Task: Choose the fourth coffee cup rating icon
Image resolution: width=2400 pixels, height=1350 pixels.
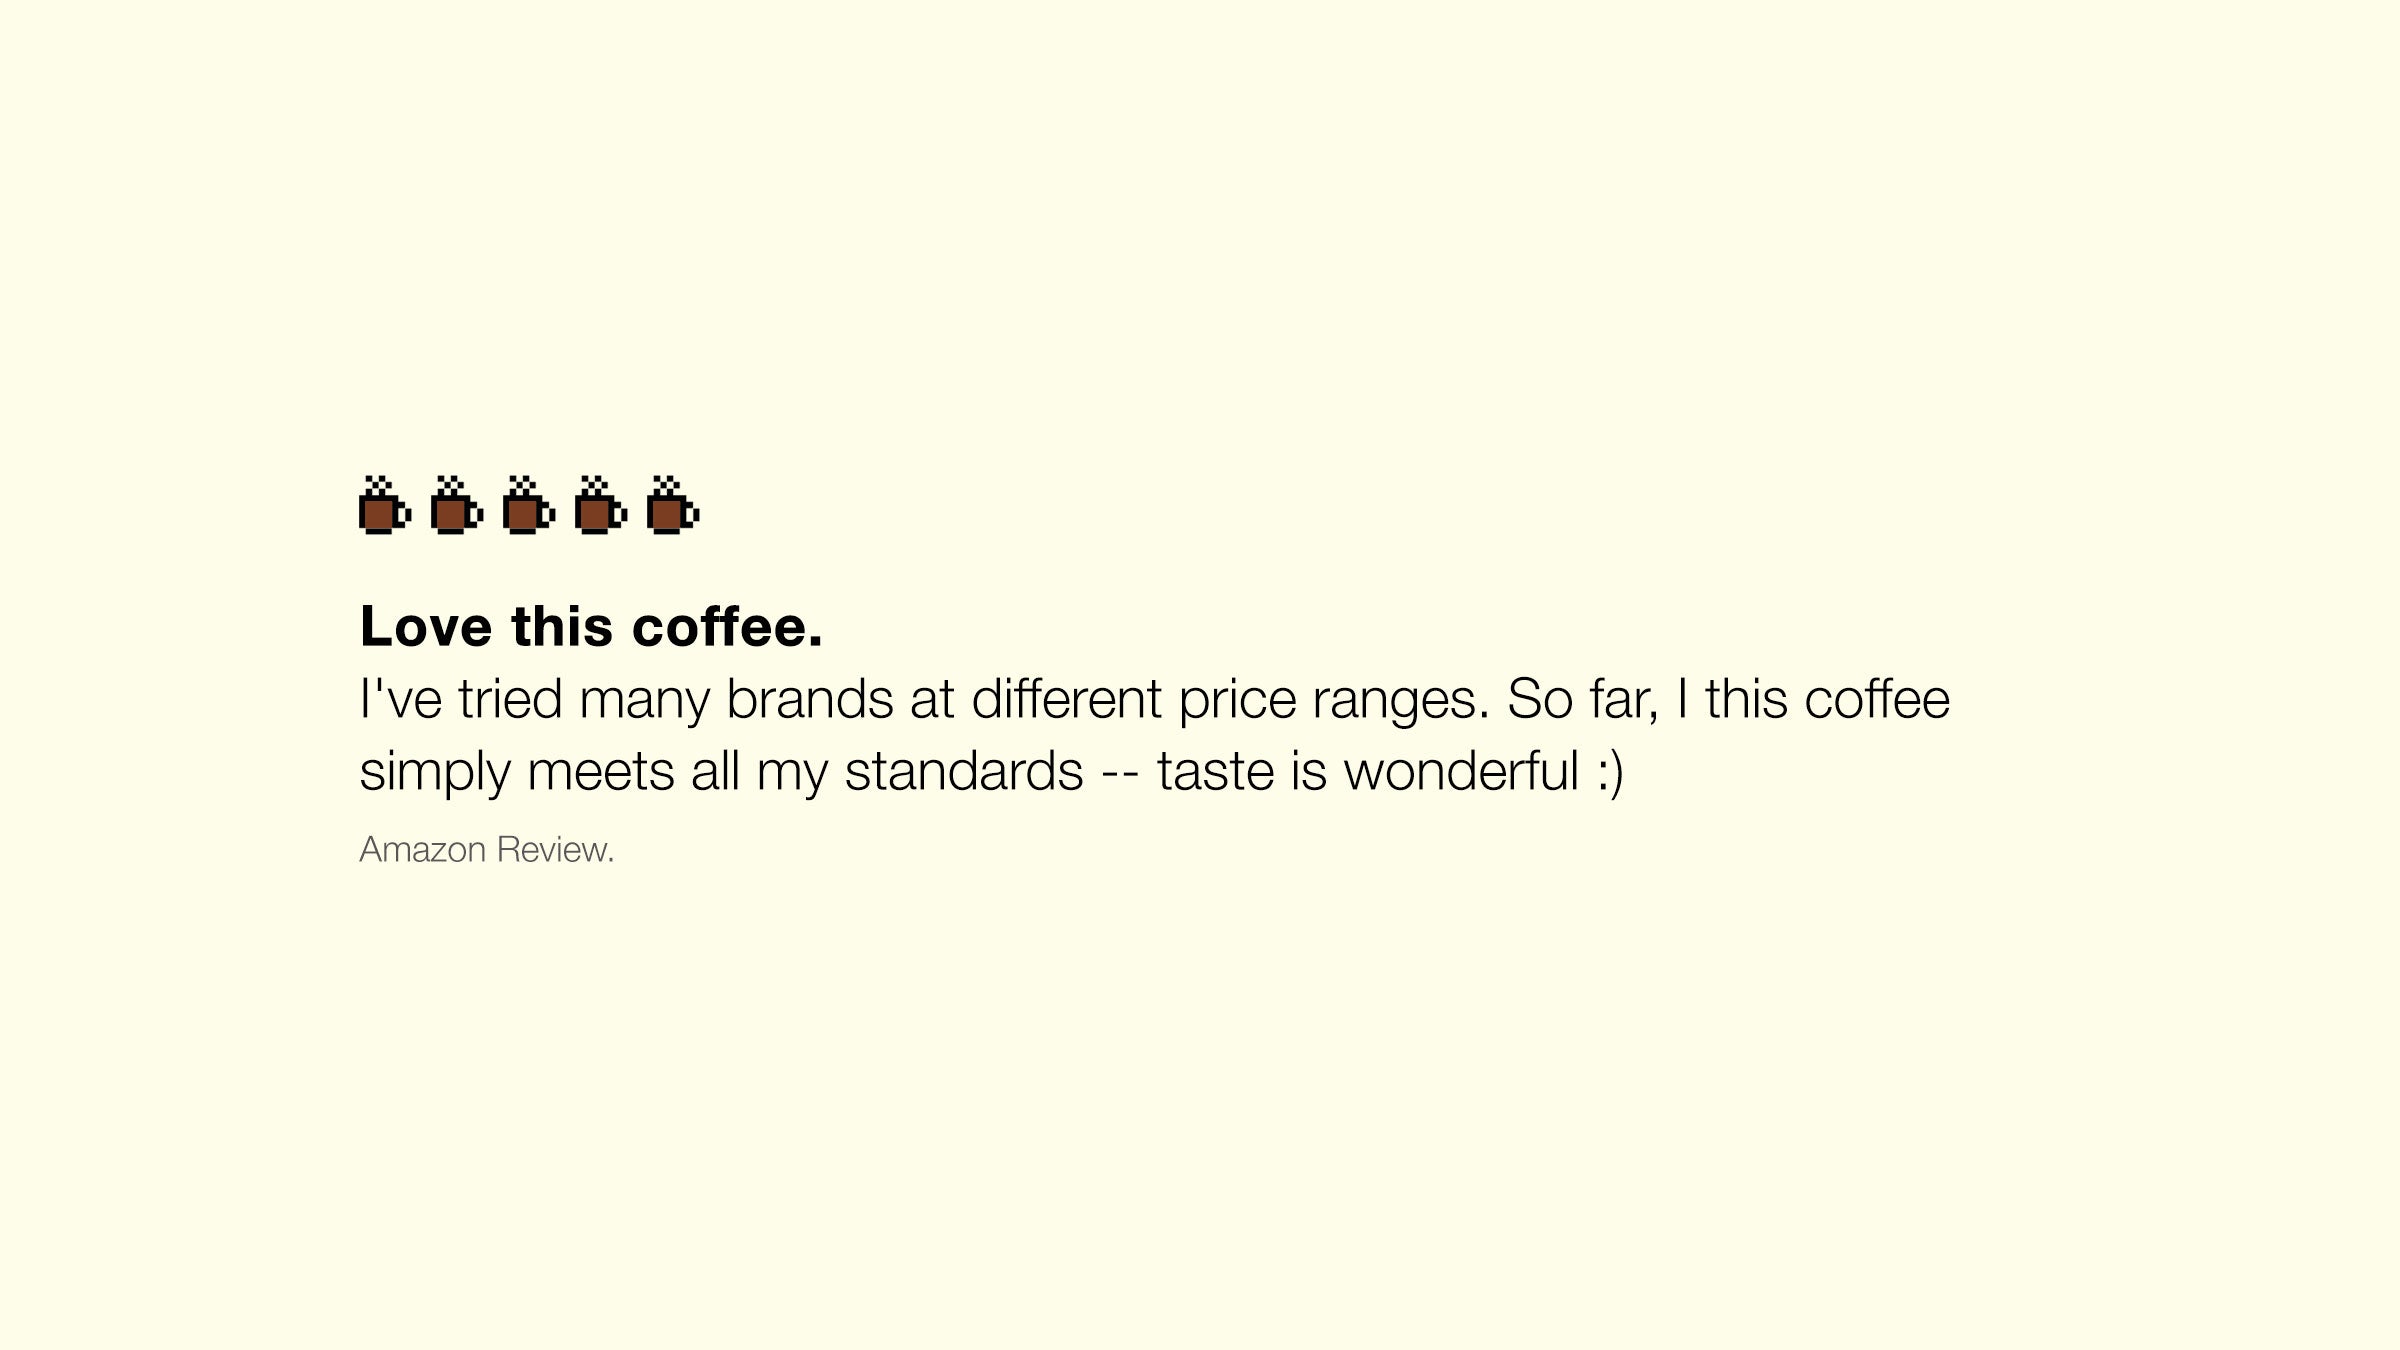Action: (x=600, y=507)
